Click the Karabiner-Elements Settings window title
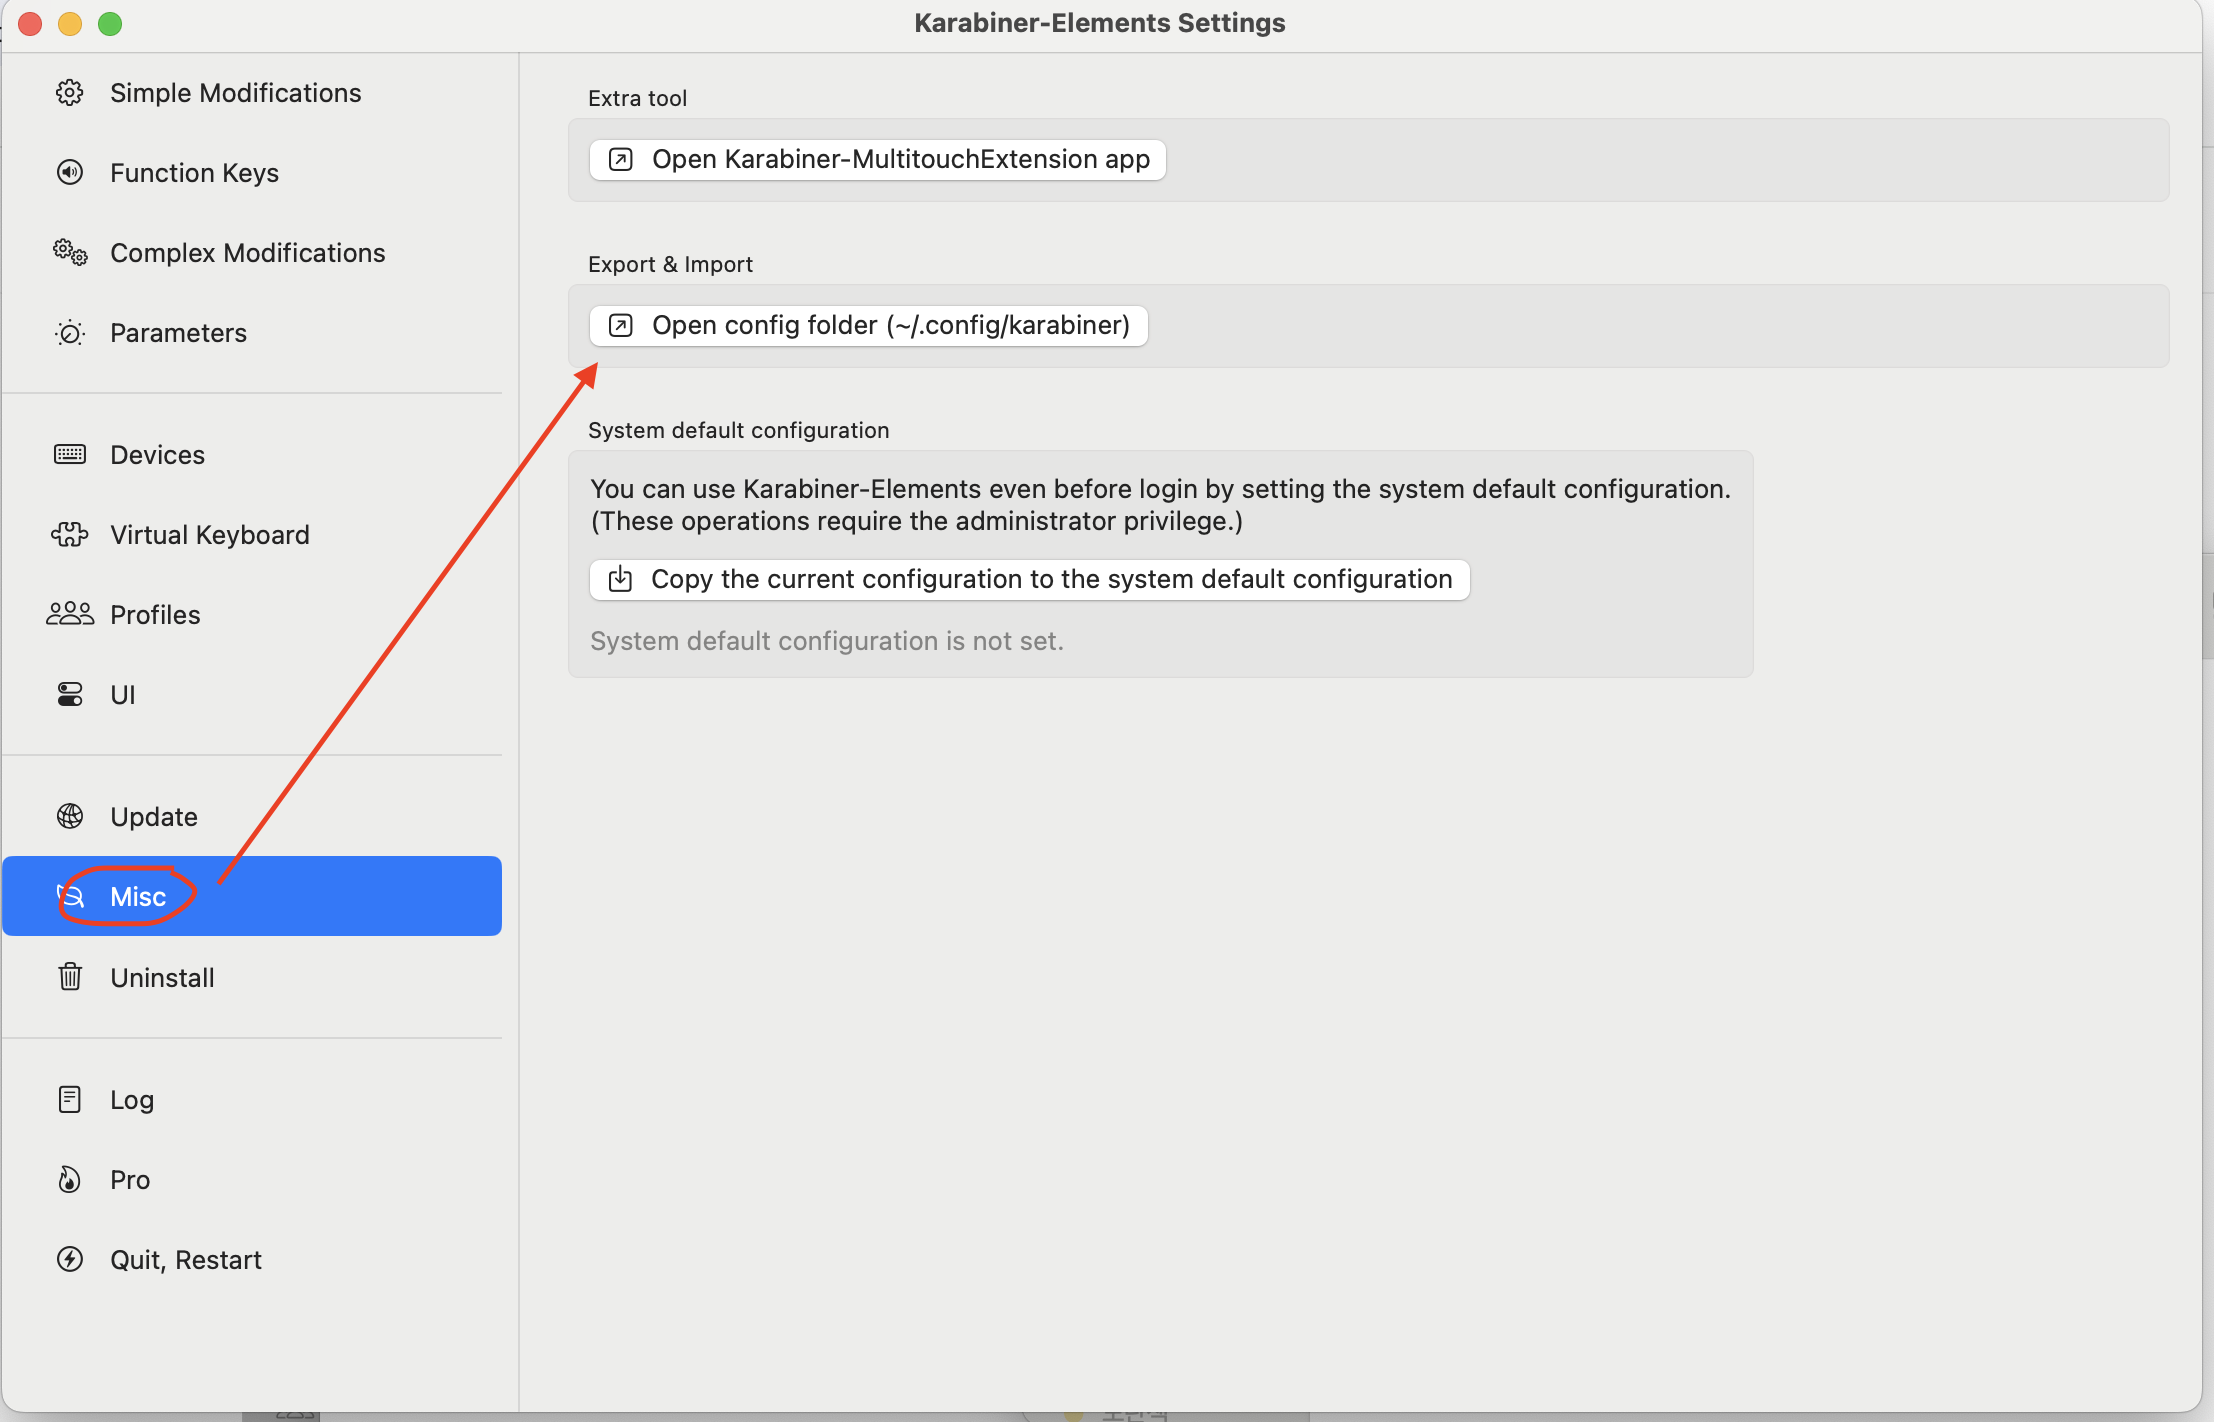 [1100, 23]
